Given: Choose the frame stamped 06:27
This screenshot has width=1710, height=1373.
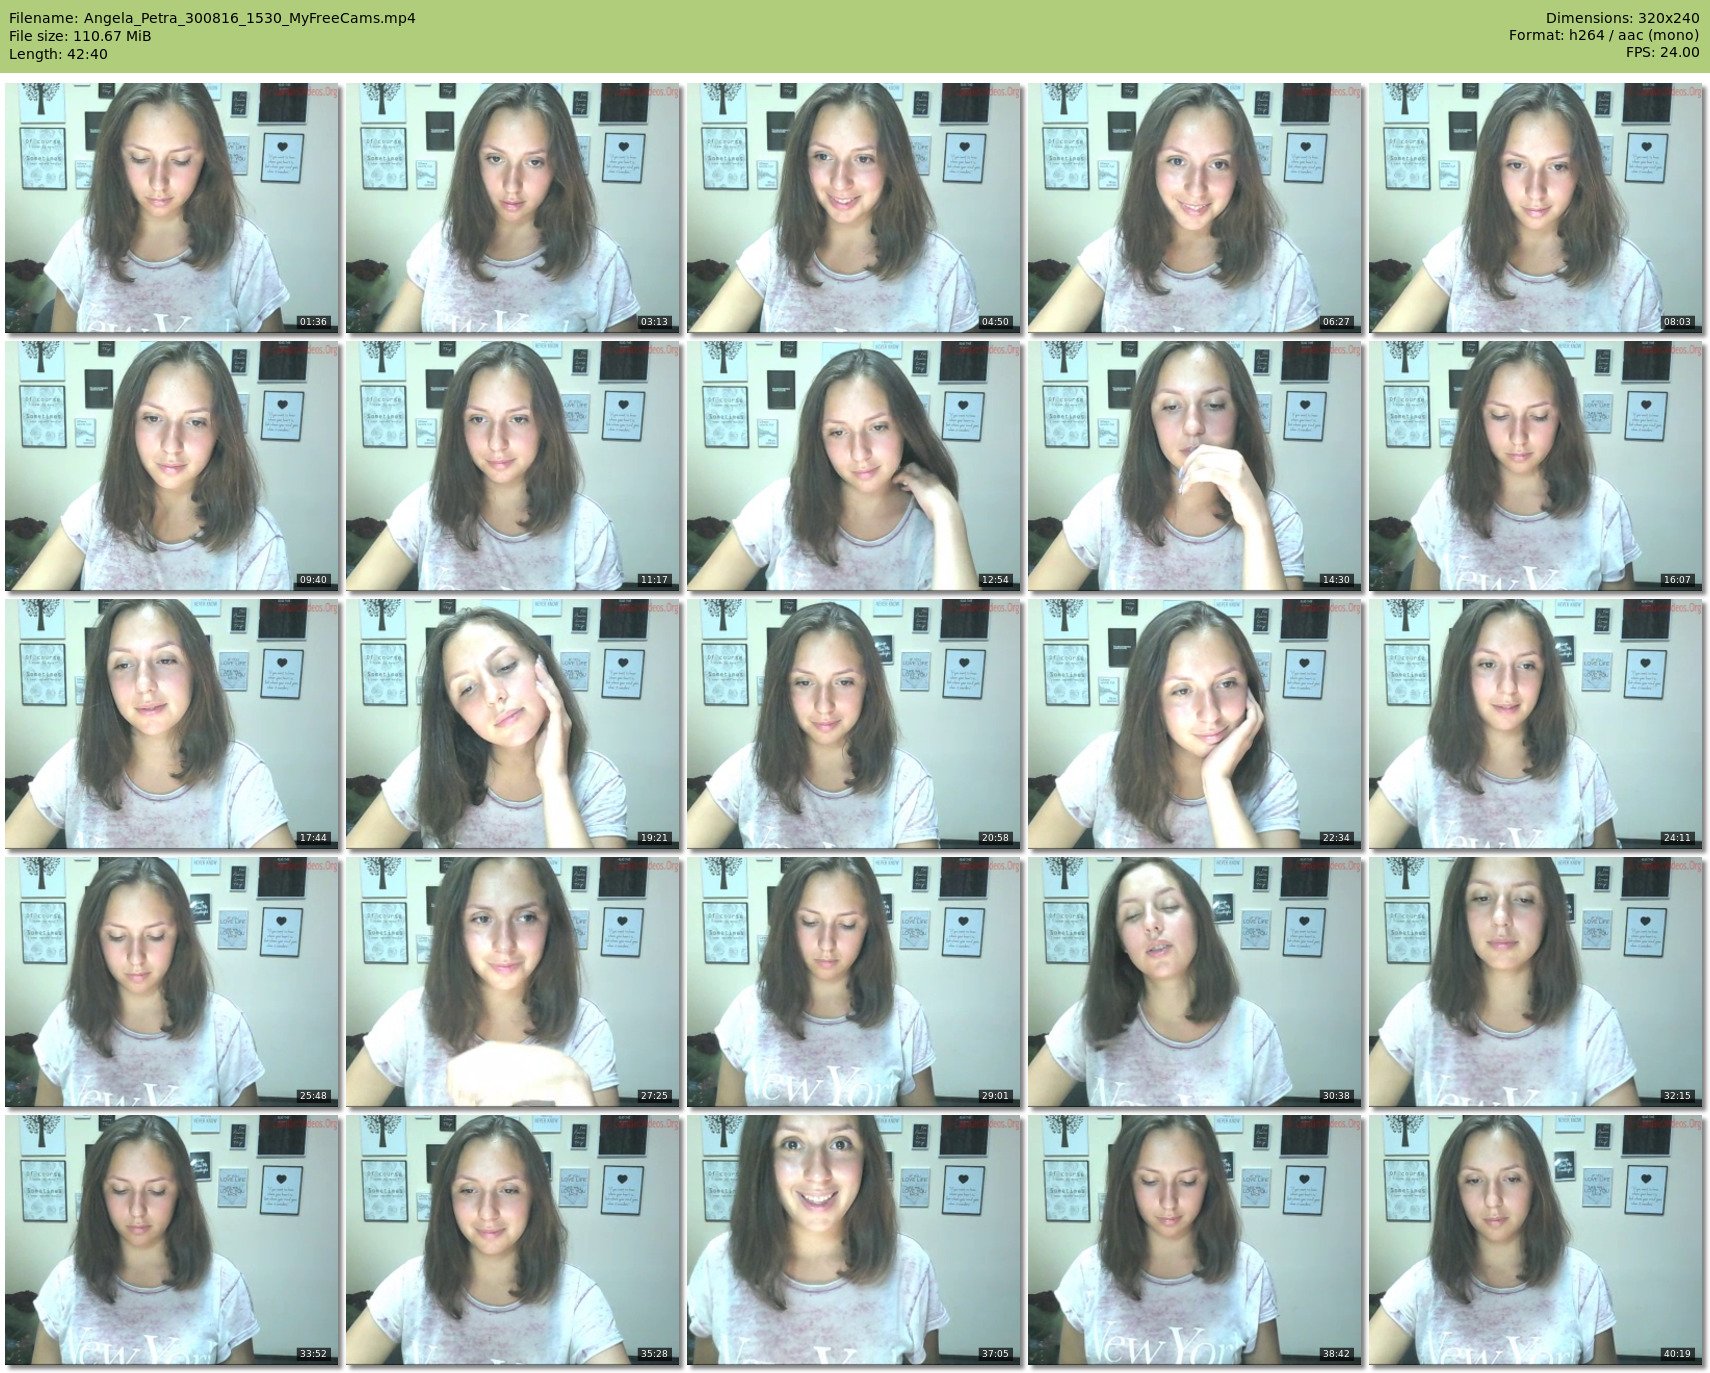Looking at the screenshot, I should pyautogui.click(x=1195, y=208).
